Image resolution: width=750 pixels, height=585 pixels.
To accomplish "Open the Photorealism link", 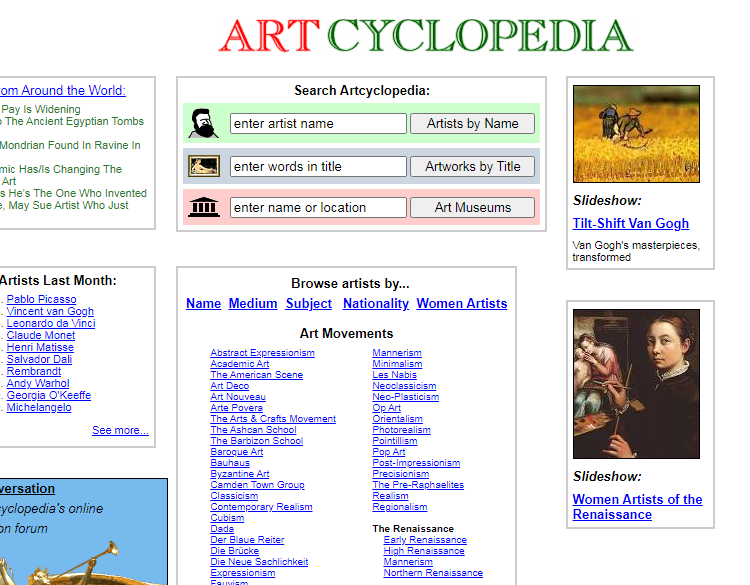I will tap(401, 430).
